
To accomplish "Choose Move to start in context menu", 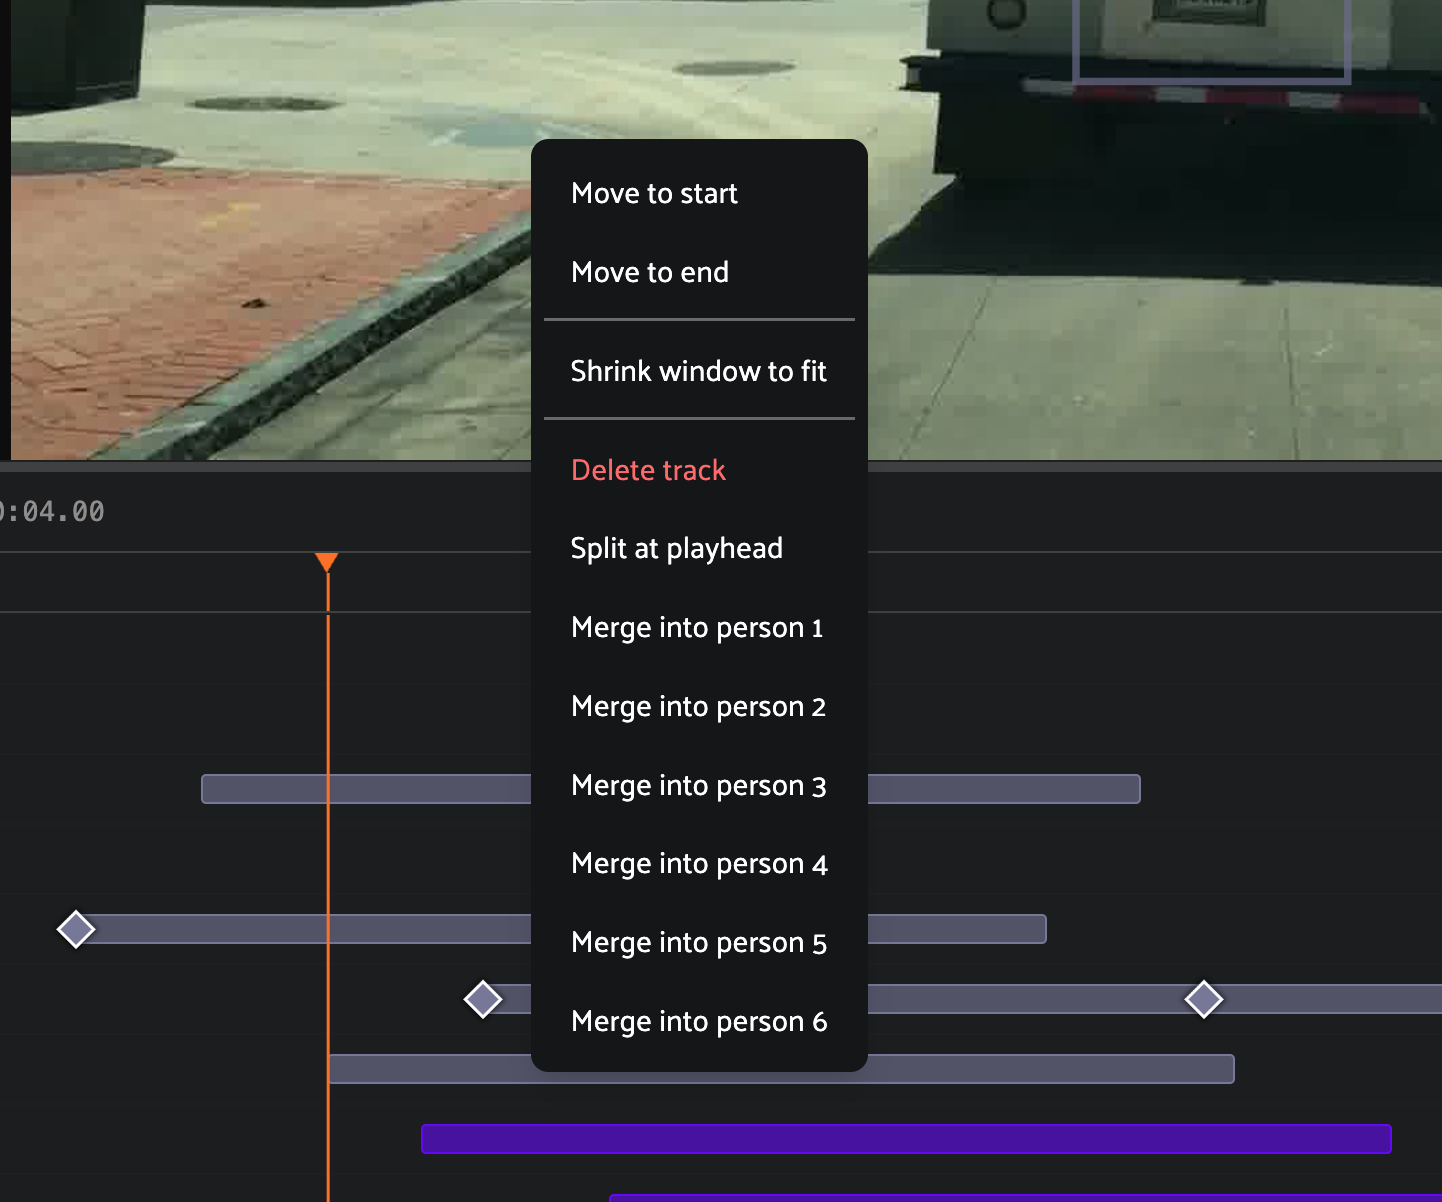I will coord(699,193).
